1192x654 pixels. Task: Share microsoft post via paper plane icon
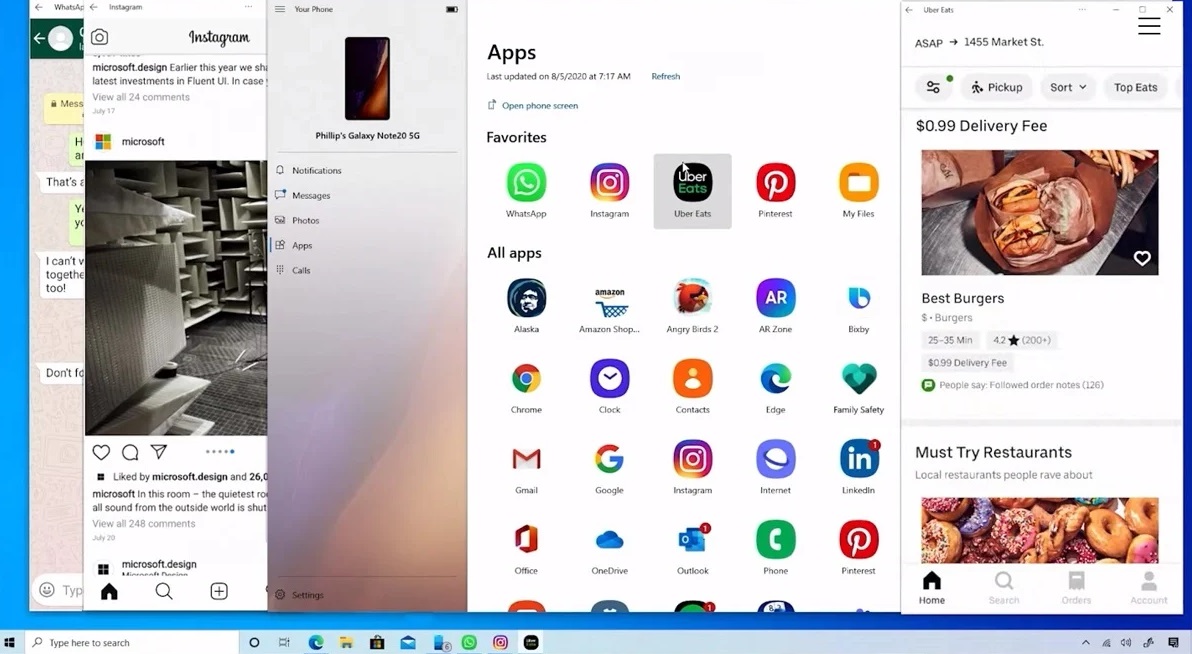159,452
